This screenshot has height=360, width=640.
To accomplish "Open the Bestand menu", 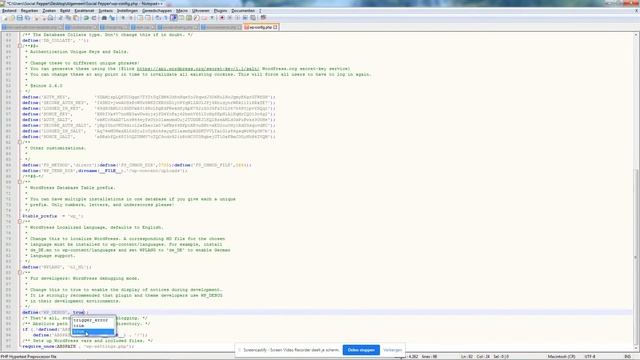I will pos(9,11).
